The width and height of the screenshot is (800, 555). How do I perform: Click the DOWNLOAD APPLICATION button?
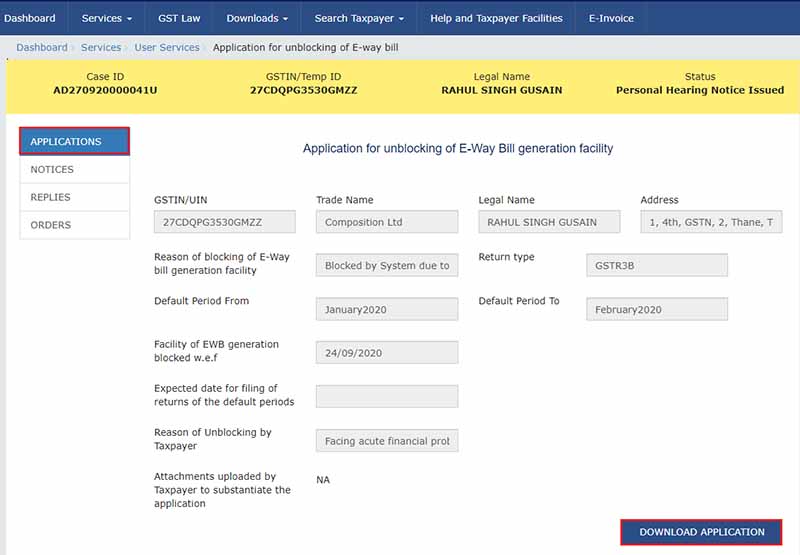701,532
